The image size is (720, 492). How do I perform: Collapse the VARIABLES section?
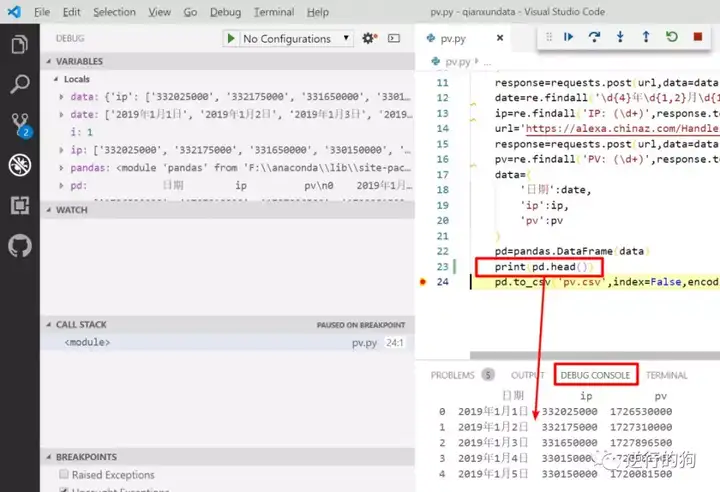click(49, 61)
